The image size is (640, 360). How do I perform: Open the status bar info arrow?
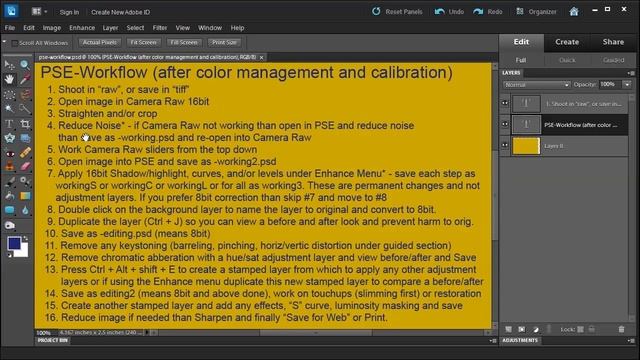pos(147,333)
